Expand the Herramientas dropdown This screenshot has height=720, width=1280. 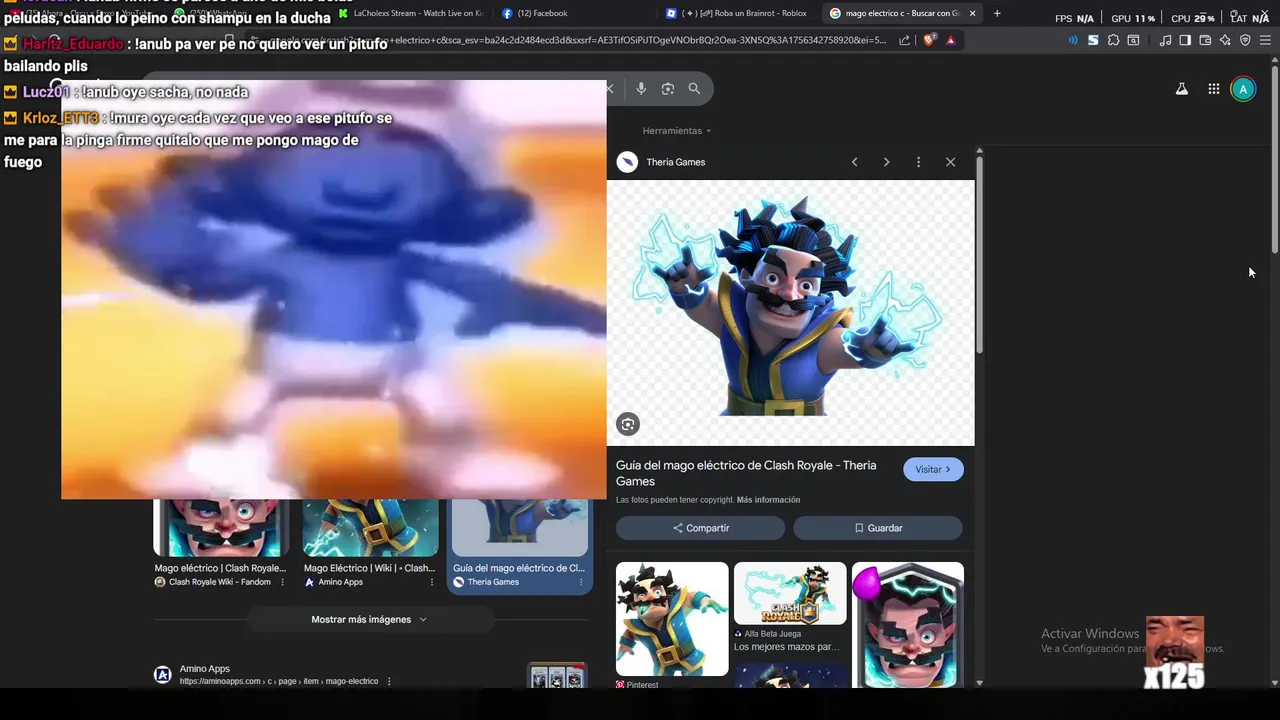[x=677, y=131]
